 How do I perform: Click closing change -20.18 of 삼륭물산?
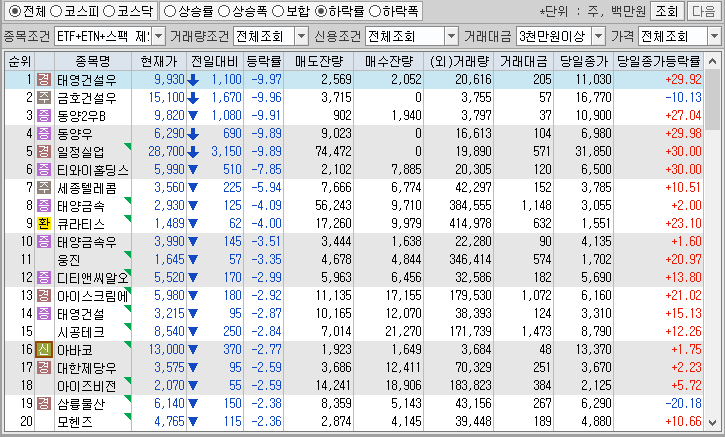coord(683,404)
